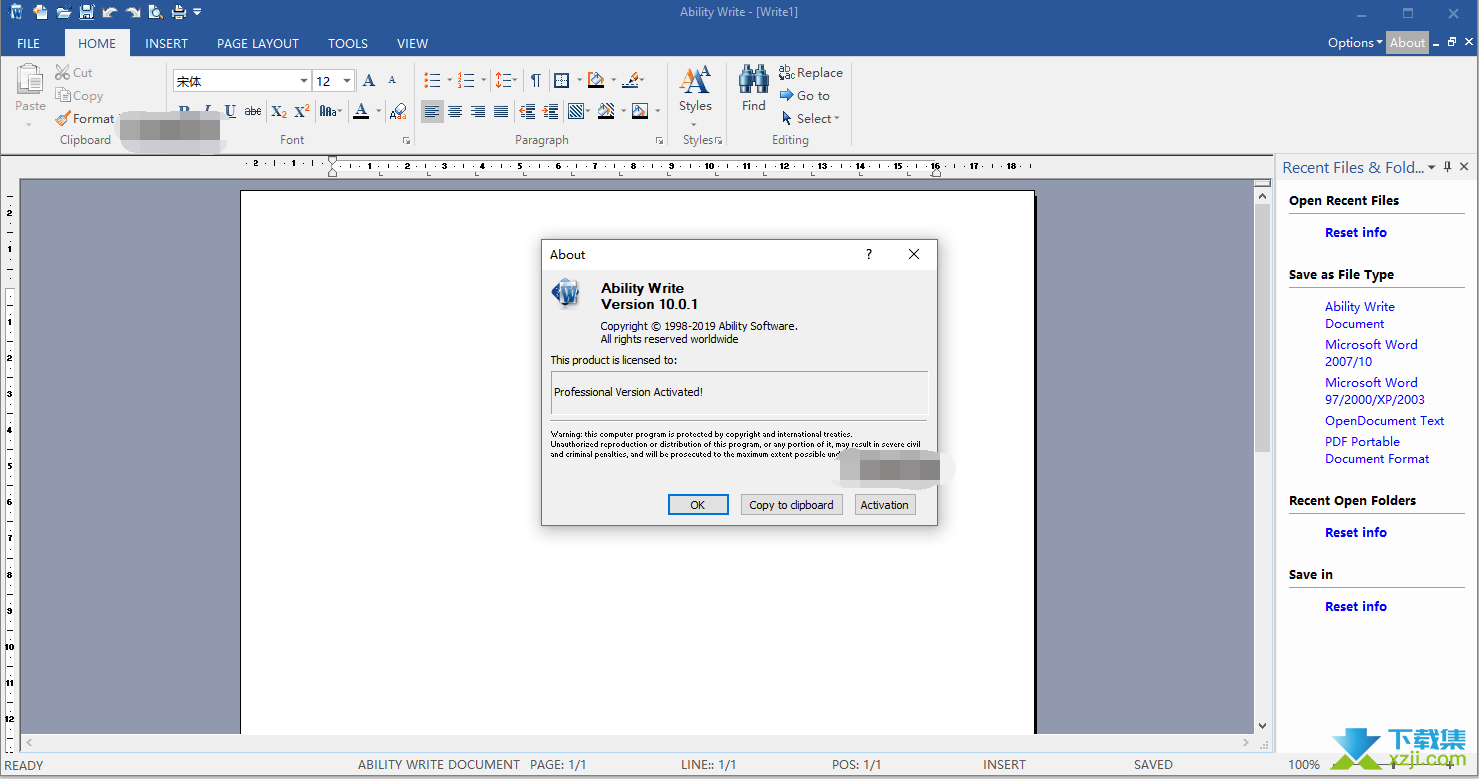This screenshot has width=1479, height=779.
Task: Open the Paragraph dialog launcher
Action: (659, 141)
